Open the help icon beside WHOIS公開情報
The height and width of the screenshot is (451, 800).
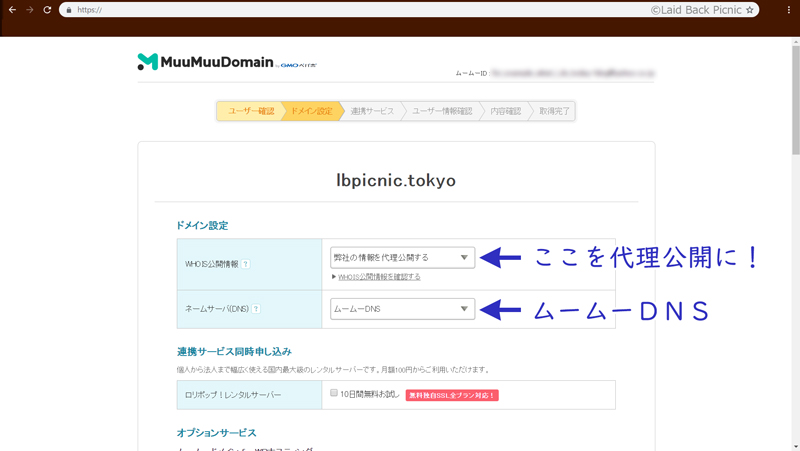coord(245,264)
